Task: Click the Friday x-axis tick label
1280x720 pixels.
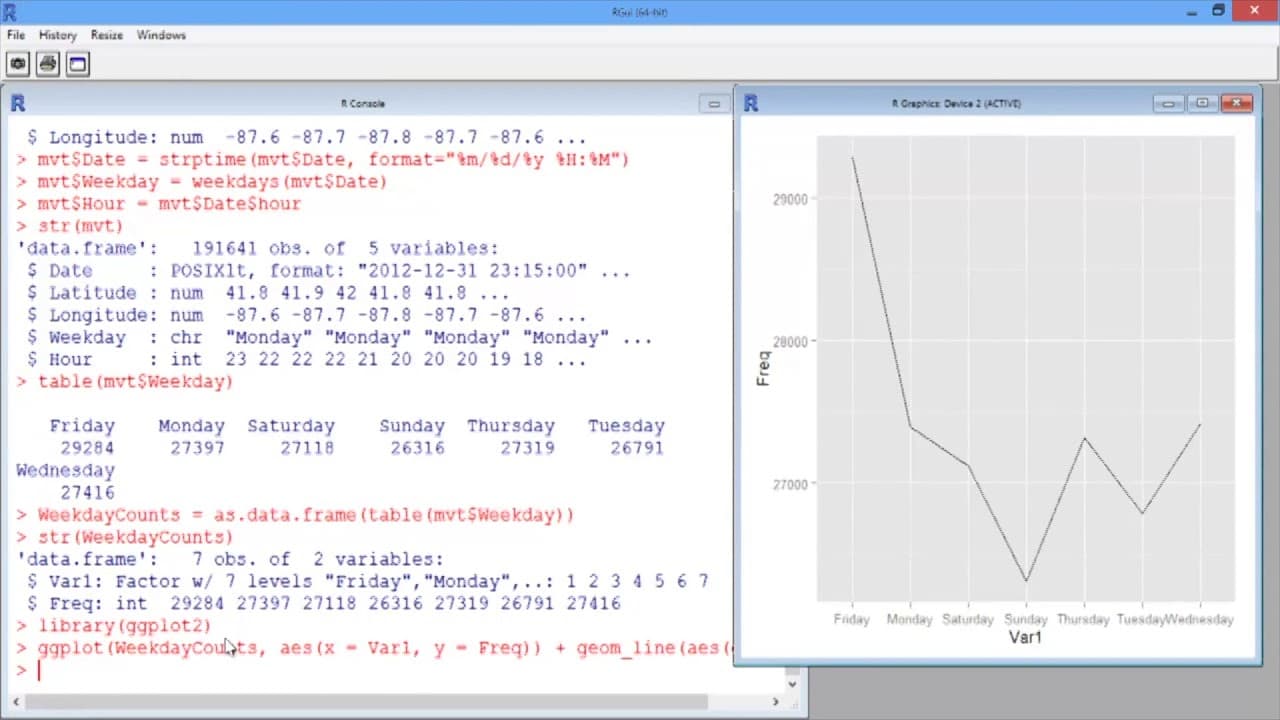Action: point(852,619)
